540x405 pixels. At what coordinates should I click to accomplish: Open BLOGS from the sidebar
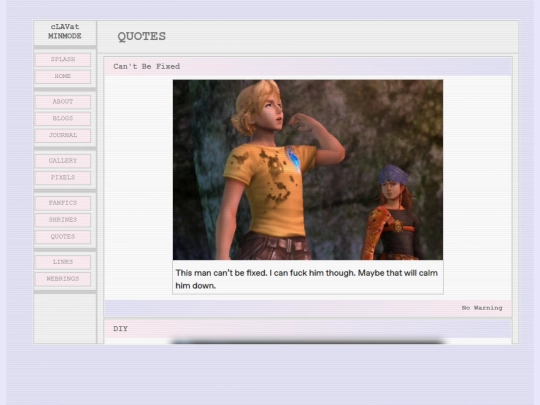click(63, 119)
